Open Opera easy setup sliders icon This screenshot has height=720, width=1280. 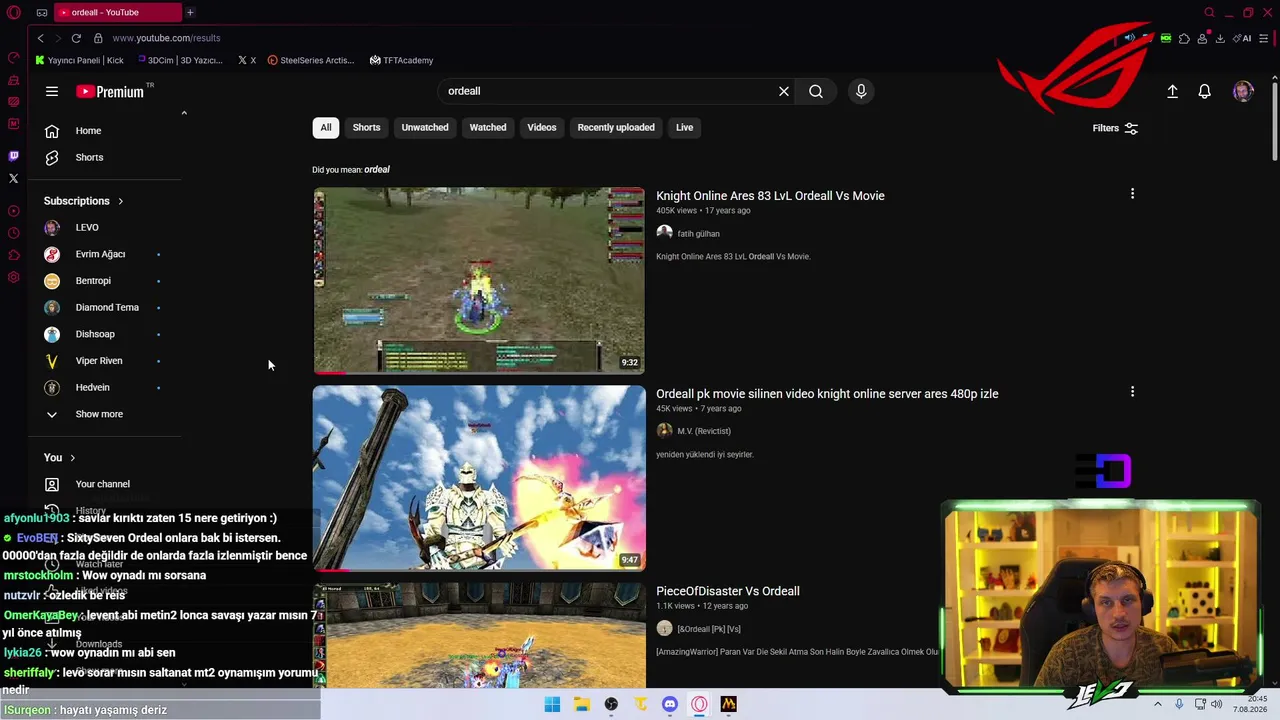tap(1264, 38)
